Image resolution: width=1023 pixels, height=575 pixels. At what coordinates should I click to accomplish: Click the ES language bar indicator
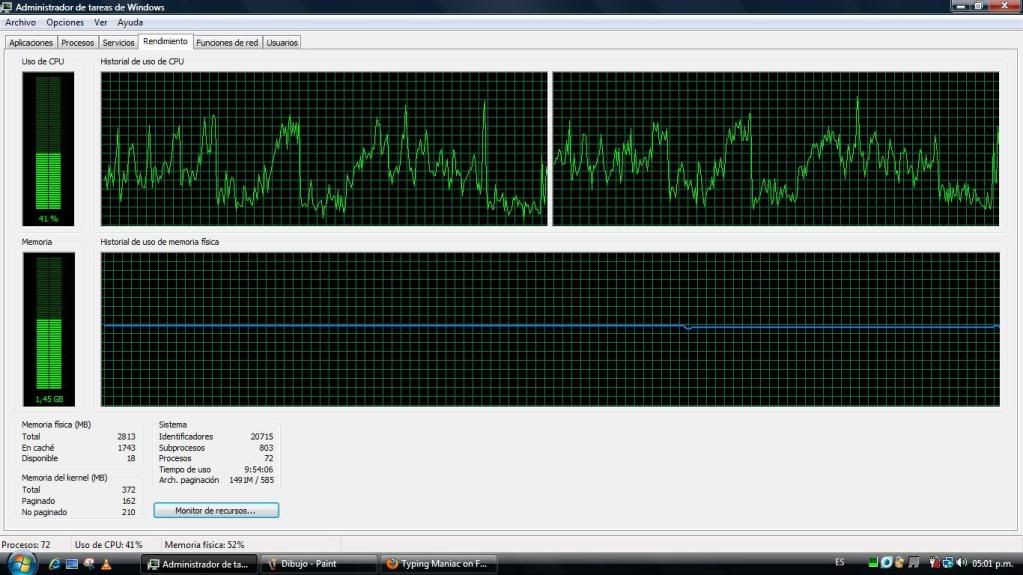click(839, 563)
